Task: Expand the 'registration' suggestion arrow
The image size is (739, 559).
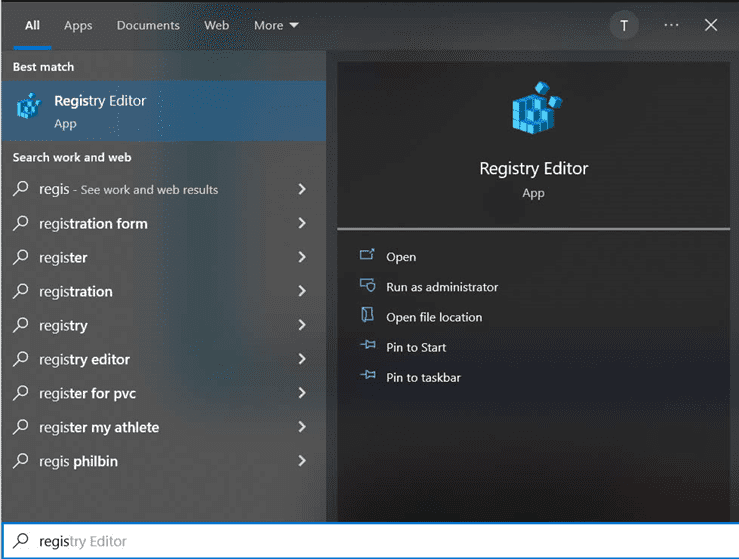Action: tap(302, 291)
